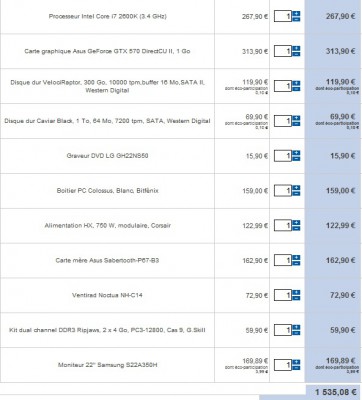362x400 pixels.
Task: Decrease quantity of Noctua NH-C14 cooler
Action: (296, 298)
